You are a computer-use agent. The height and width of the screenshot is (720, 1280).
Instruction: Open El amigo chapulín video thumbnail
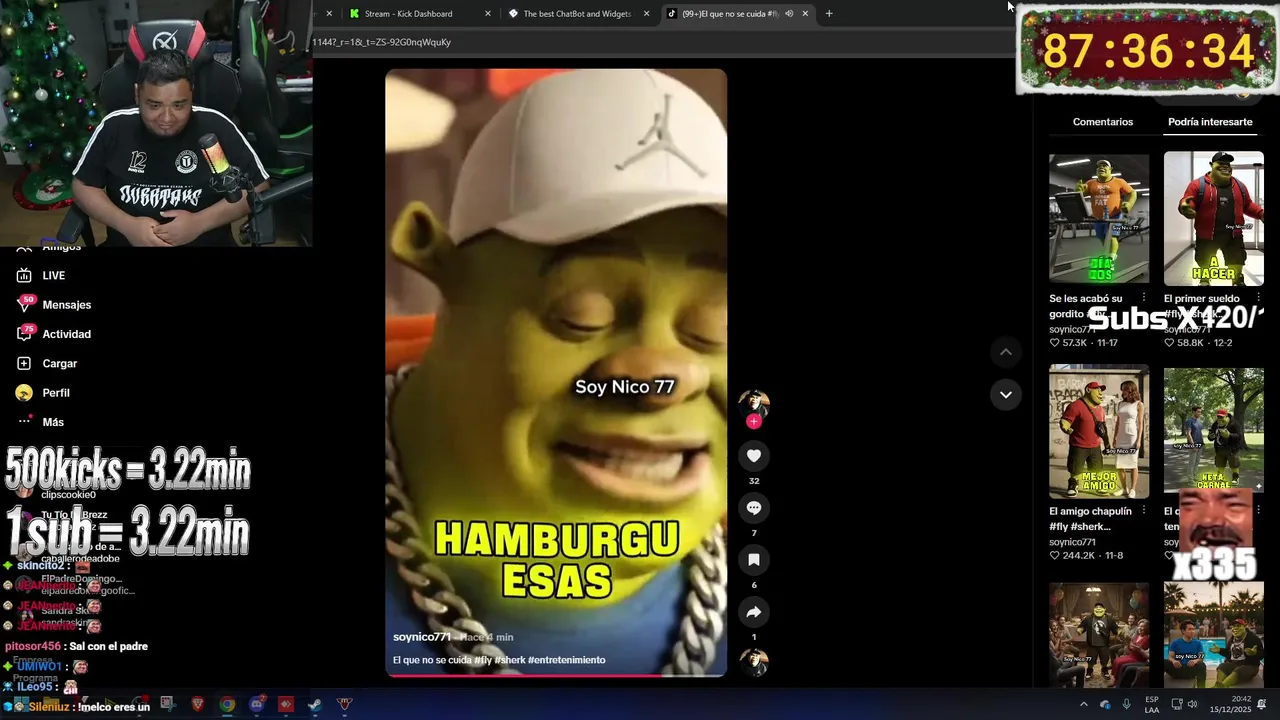coord(1099,431)
